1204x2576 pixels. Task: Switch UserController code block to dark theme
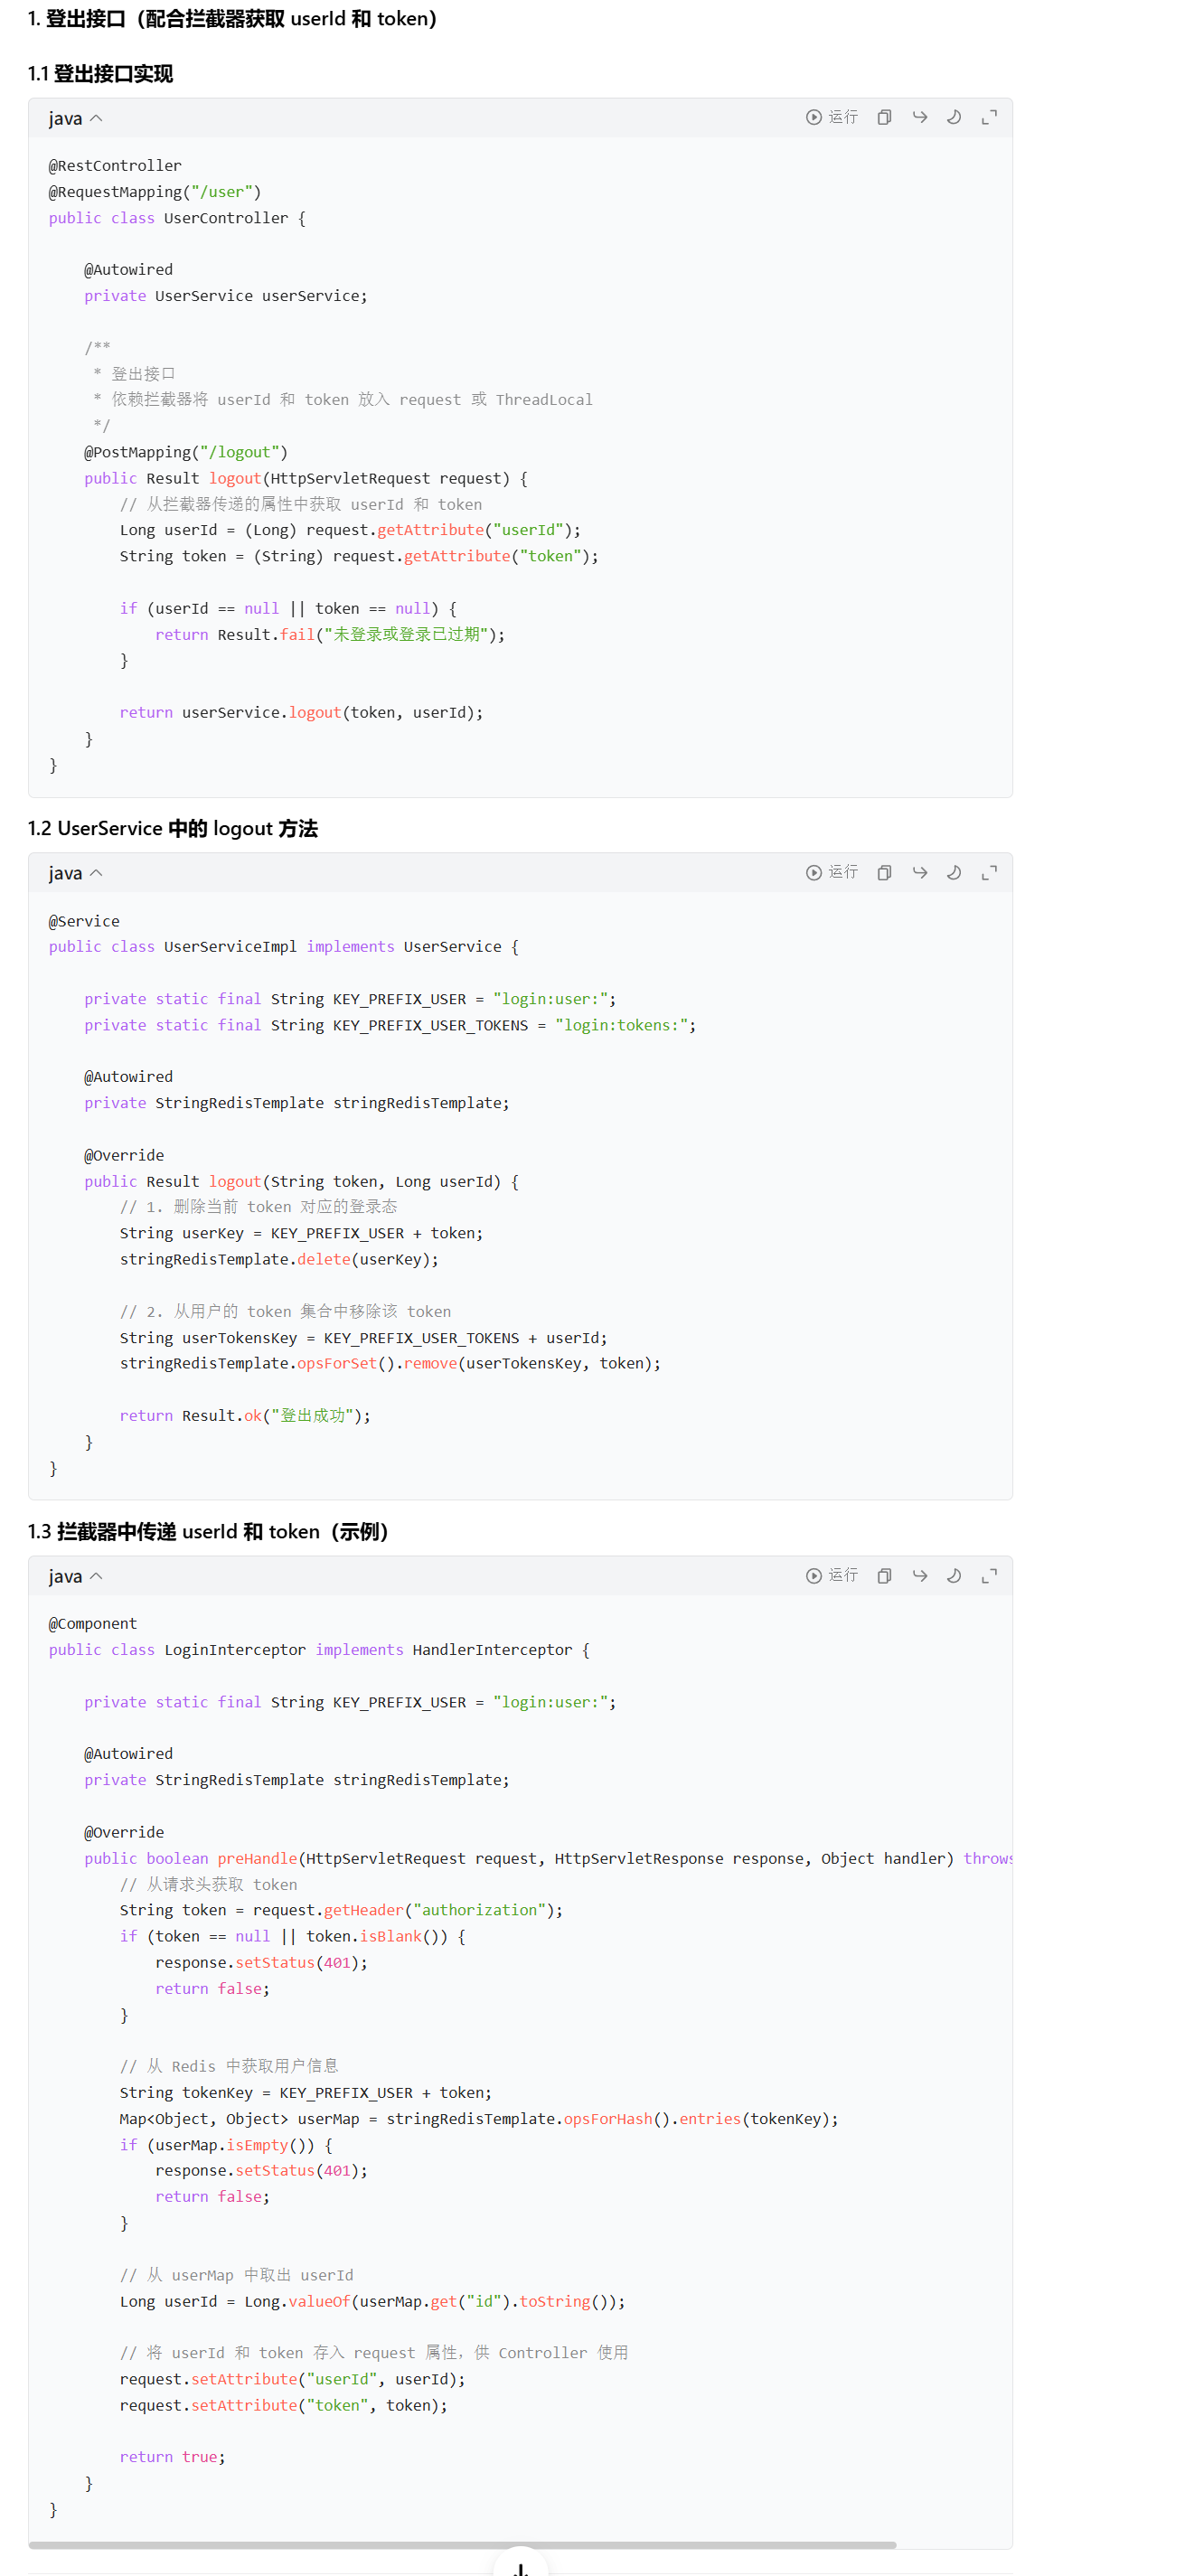954,117
